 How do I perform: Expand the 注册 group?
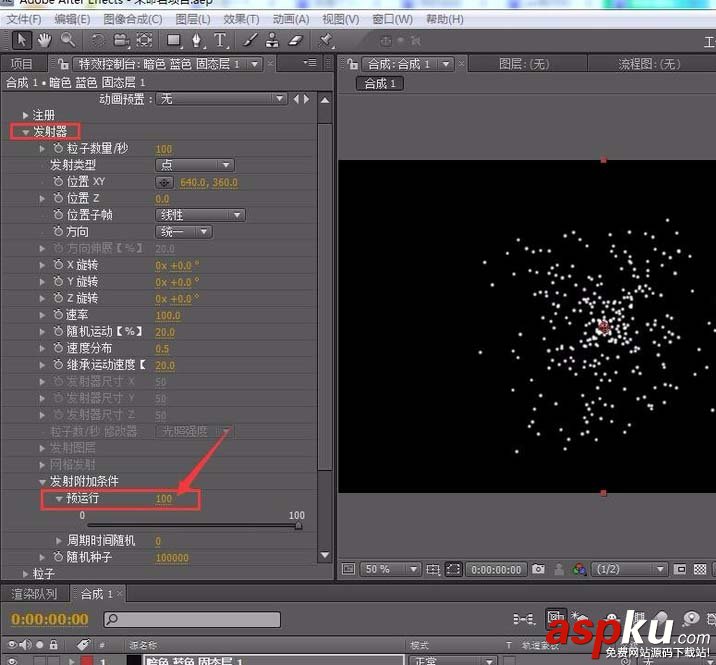coord(26,116)
